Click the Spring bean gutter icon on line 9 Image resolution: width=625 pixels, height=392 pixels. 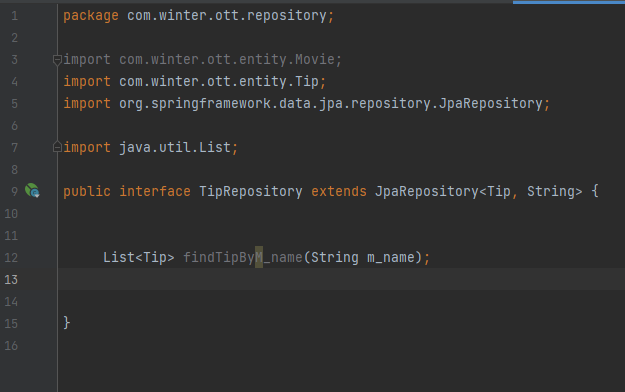click(x=32, y=191)
